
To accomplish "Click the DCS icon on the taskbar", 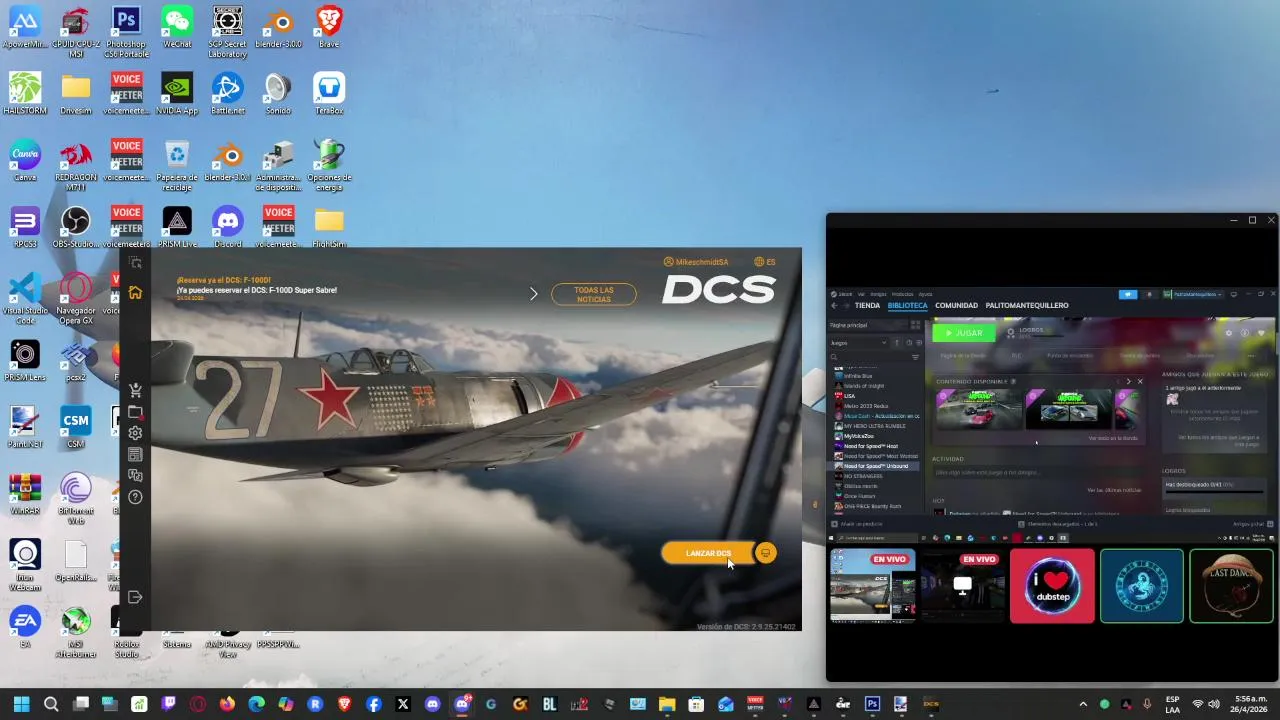I will pos(930,704).
